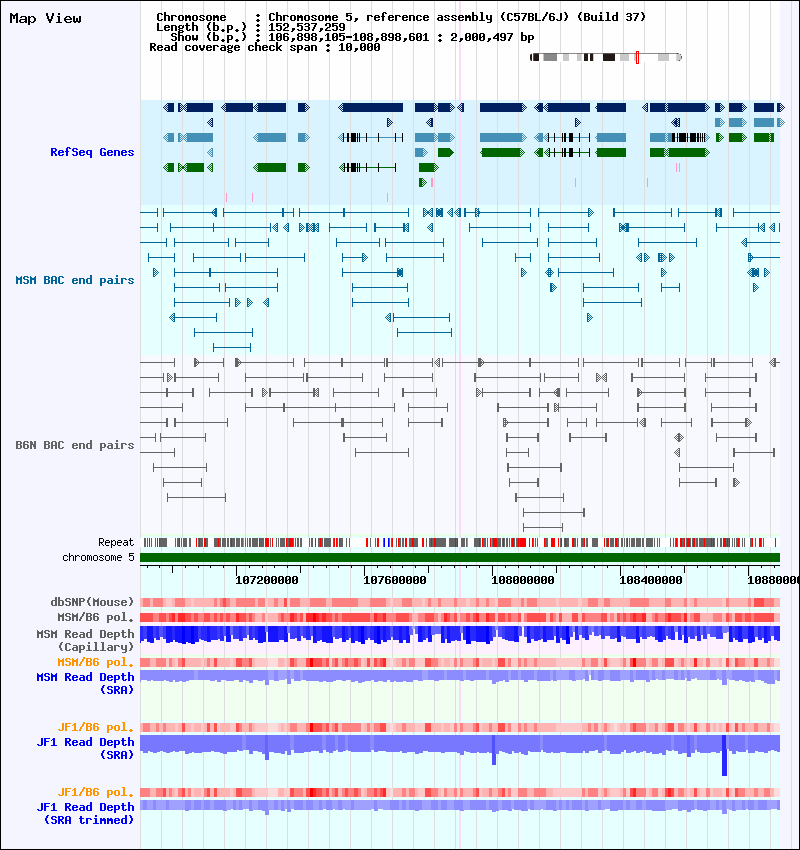Click the shown range 106,898,105-108,898,601 text

(349, 37)
